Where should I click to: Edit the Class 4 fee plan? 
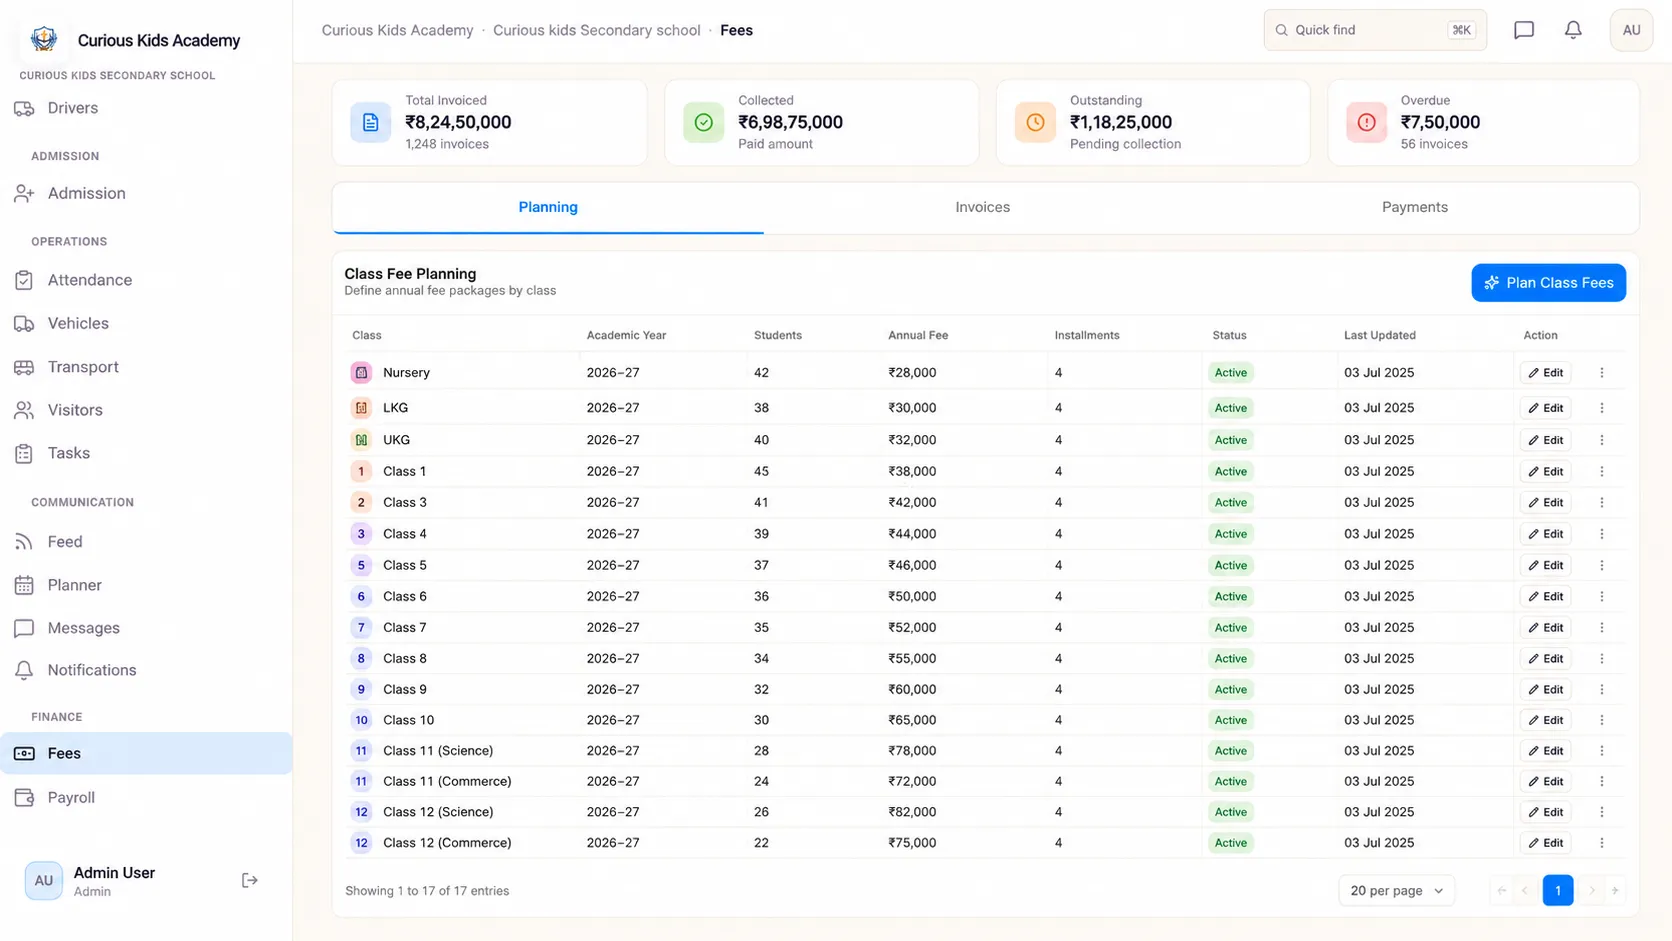point(1545,534)
